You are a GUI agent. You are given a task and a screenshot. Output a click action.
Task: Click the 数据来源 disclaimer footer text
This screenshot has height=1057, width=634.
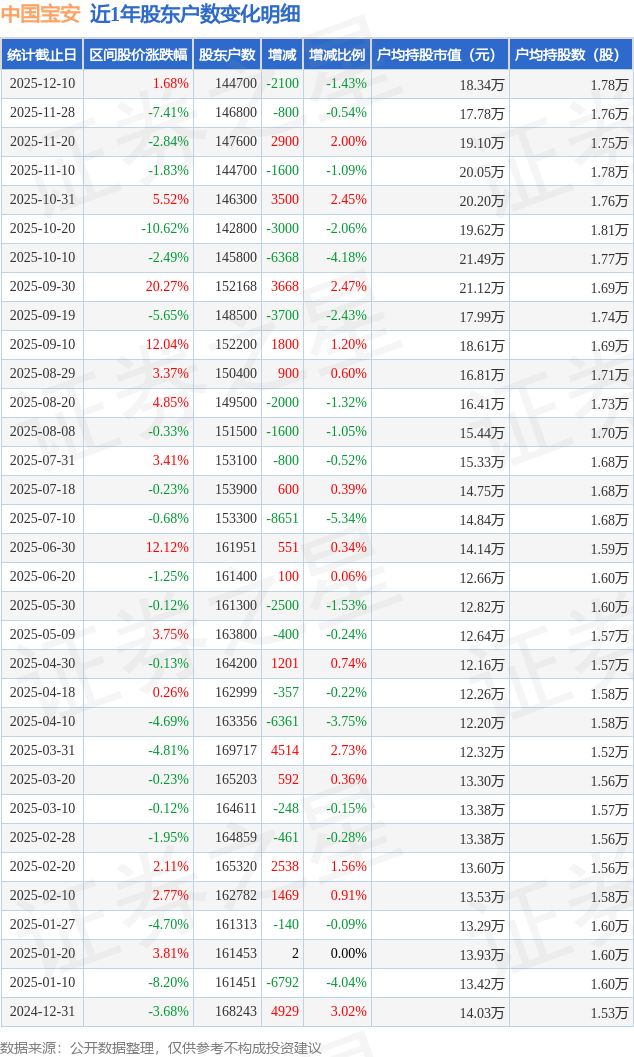point(161,1047)
